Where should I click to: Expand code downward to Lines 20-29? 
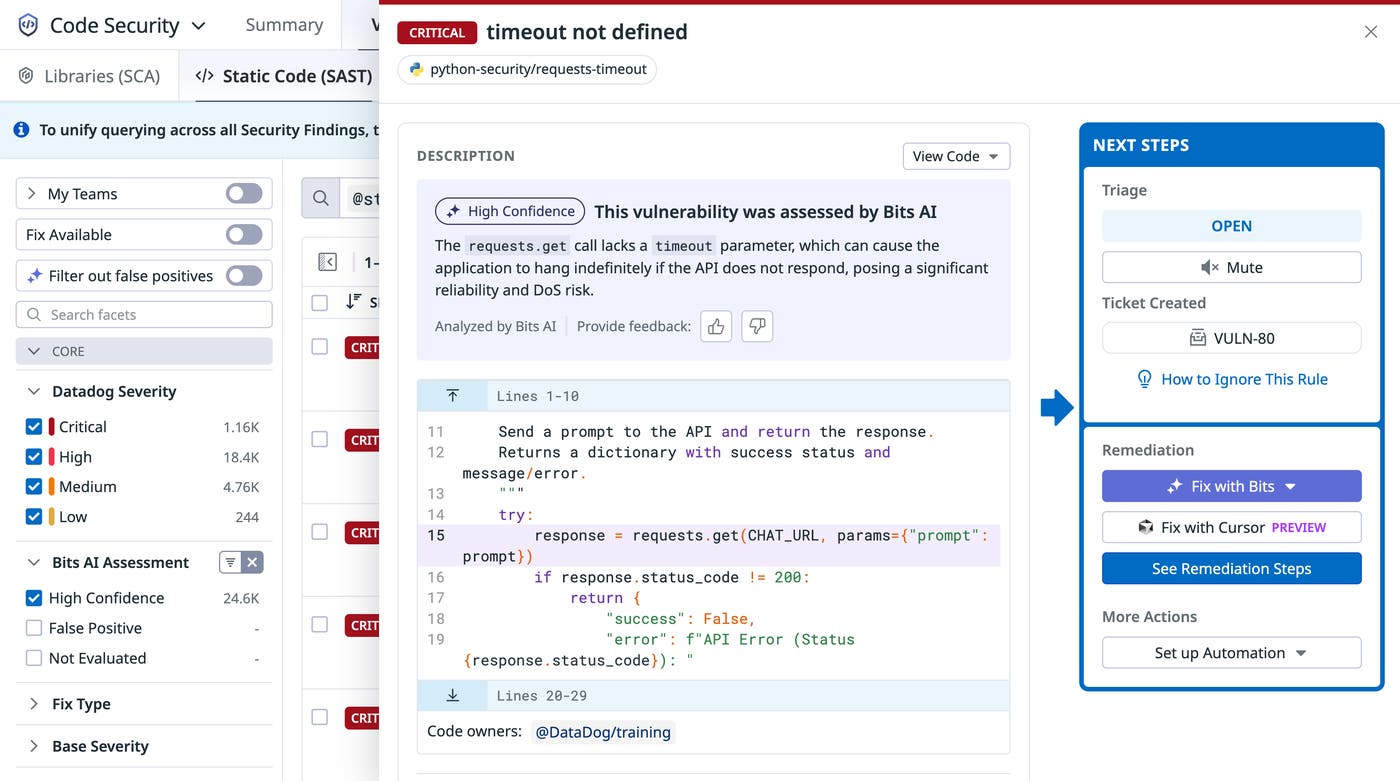point(452,695)
